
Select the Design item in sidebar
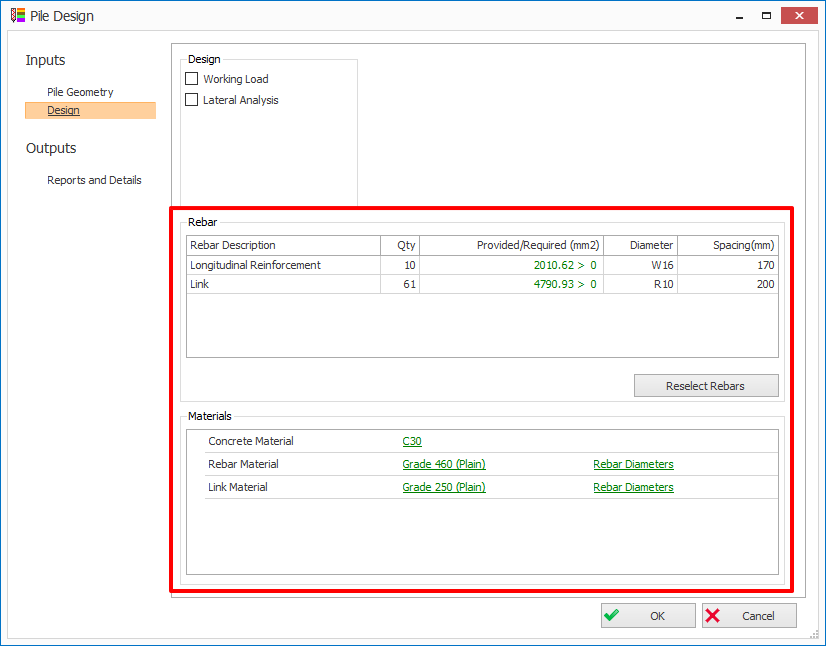coord(63,110)
